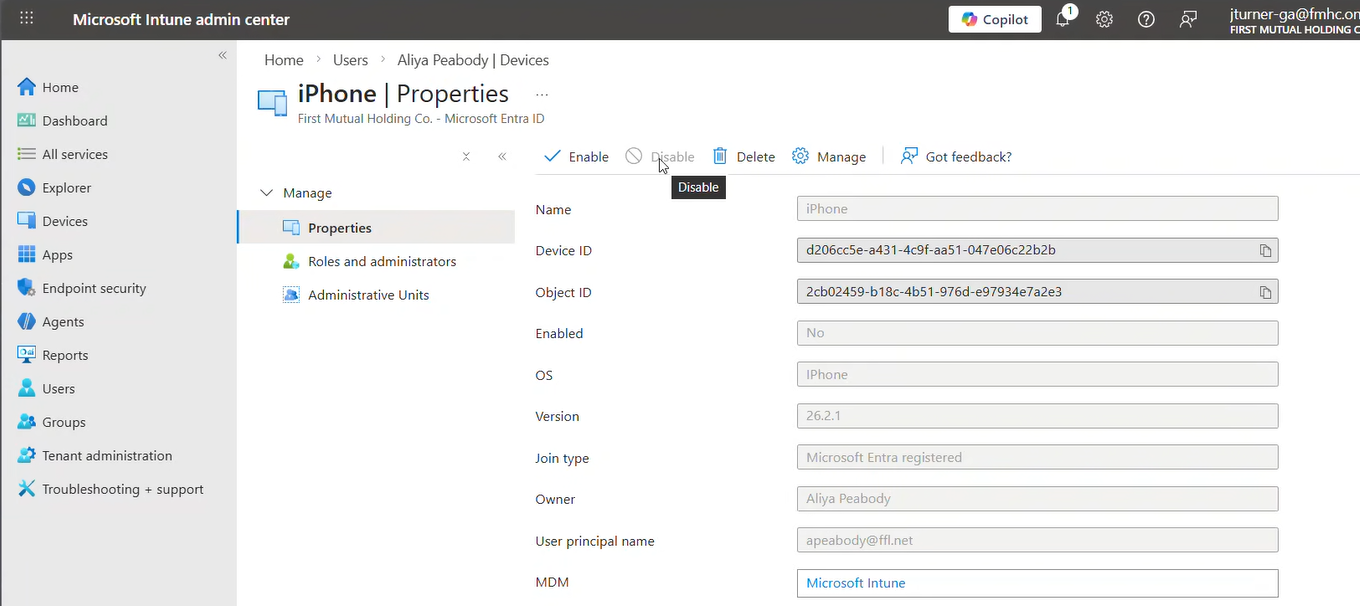Collapse the Manage tree group

[266, 193]
